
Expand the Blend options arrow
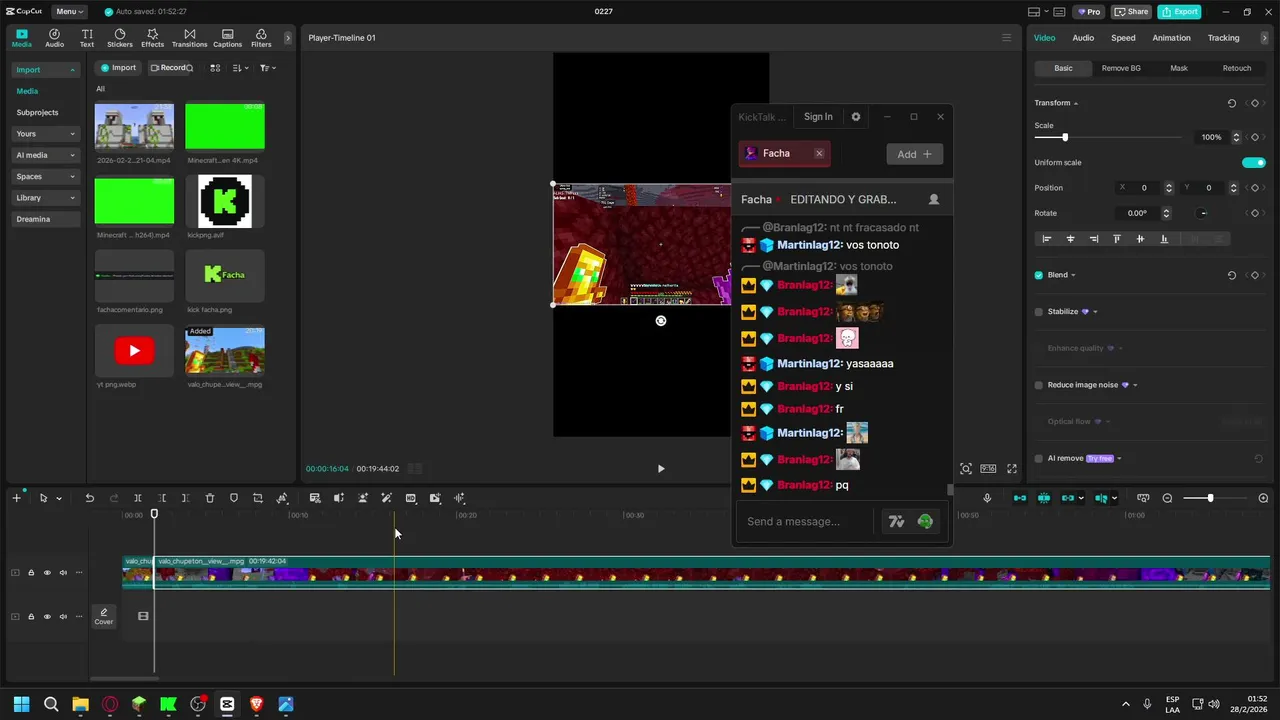coord(1075,275)
